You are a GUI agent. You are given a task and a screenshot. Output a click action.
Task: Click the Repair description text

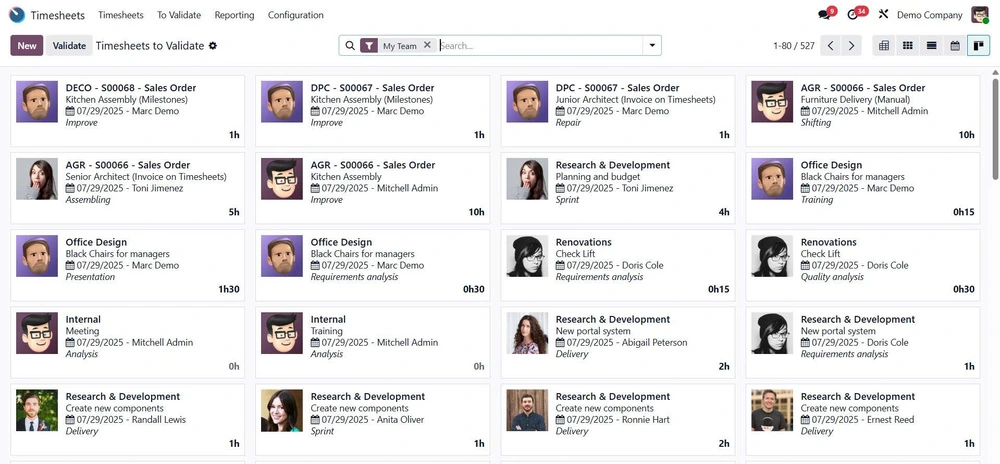click(568, 122)
